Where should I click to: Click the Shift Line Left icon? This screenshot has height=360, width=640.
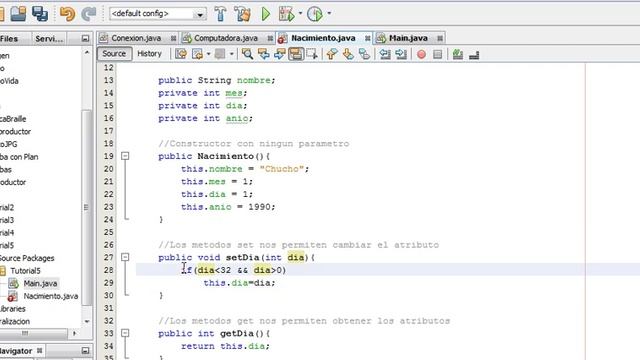pos(385,54)
